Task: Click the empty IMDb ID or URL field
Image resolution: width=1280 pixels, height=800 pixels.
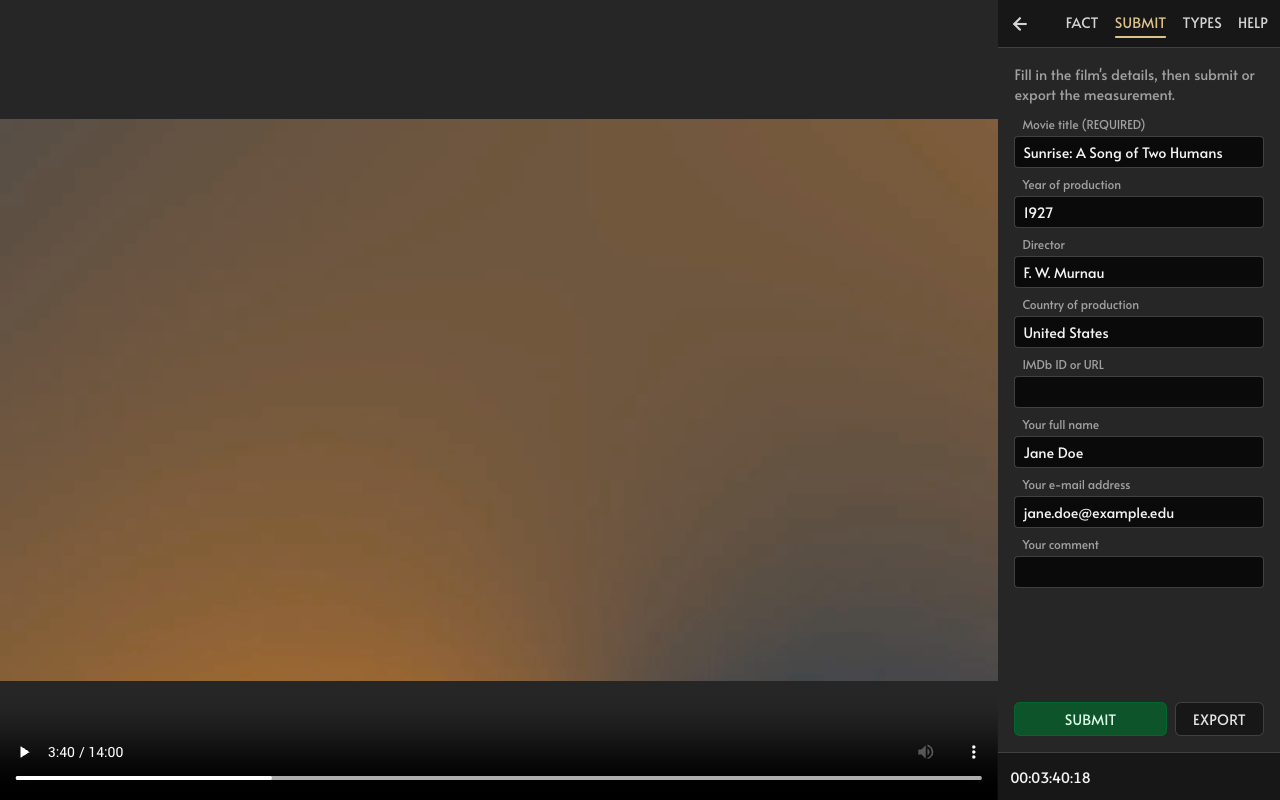Action: [x=1139, y=392]
